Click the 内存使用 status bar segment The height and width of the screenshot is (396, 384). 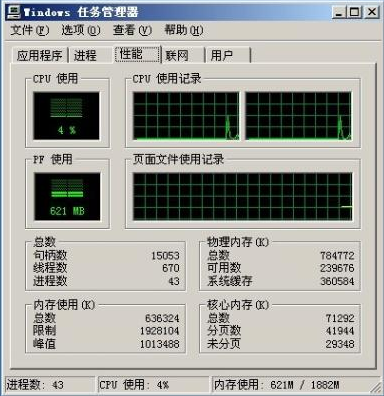(x=295, y=385)
